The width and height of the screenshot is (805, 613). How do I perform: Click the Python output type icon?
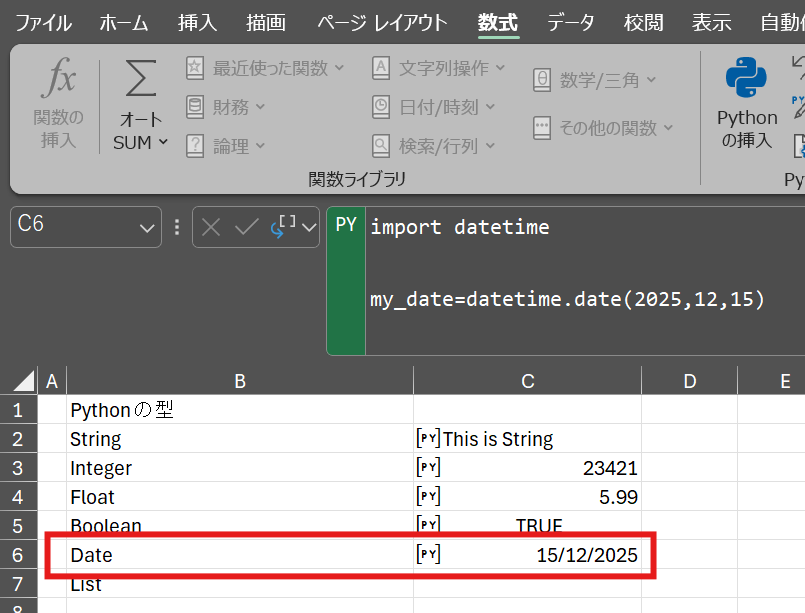(x=283, y=226)
